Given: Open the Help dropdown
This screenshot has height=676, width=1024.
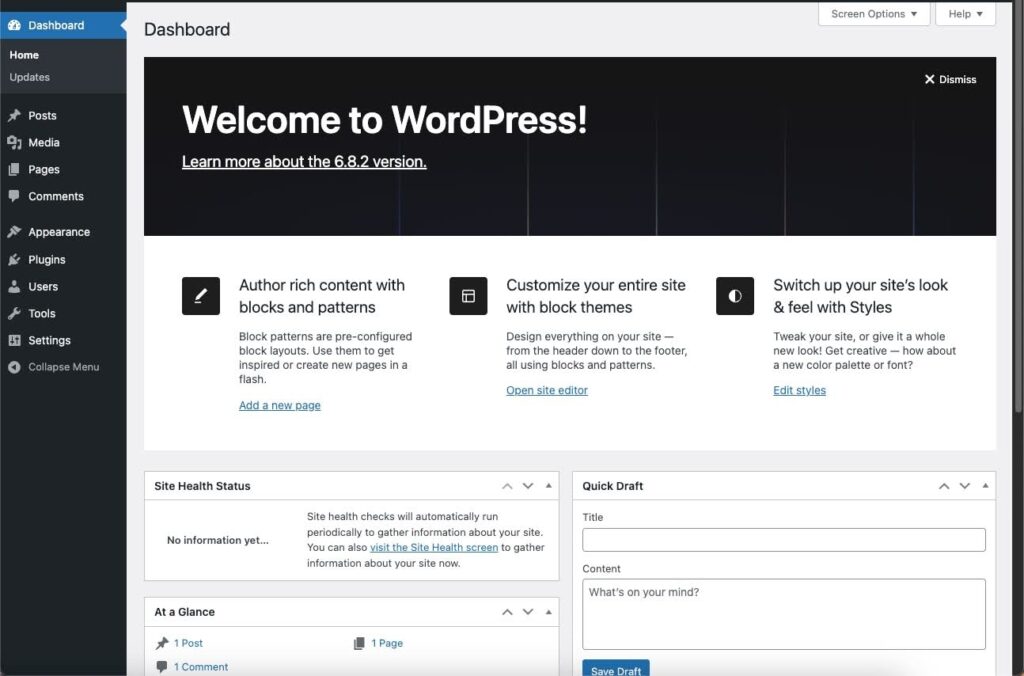Looking at the screenshot, I should [x=963, y=14].
